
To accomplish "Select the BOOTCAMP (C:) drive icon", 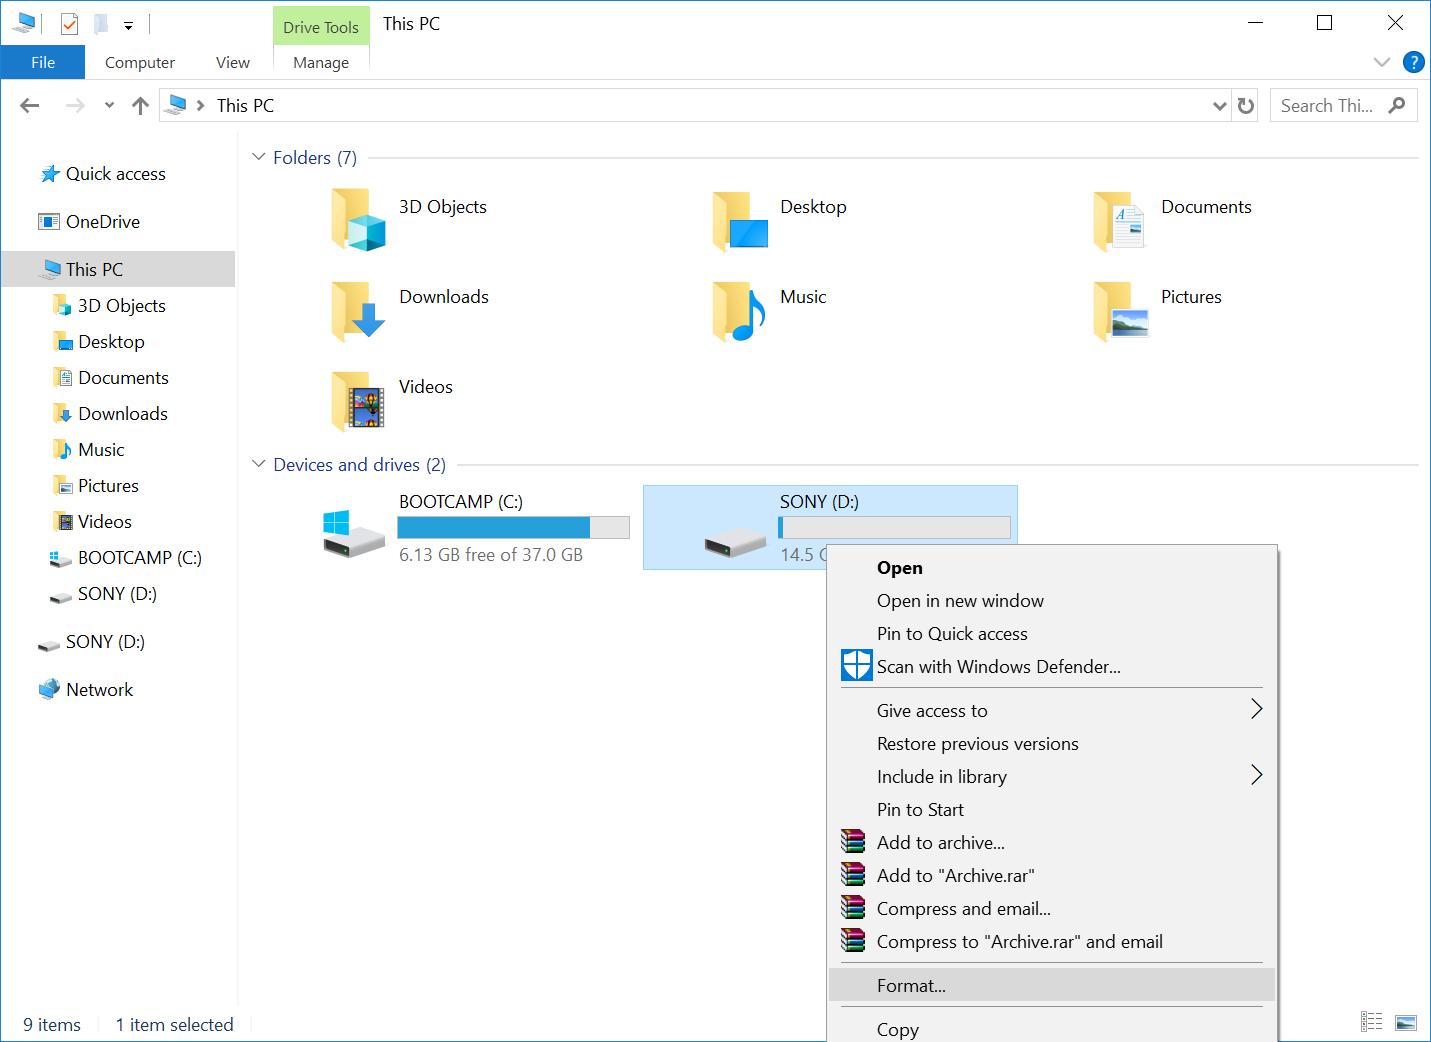I will tap(354, 530).
